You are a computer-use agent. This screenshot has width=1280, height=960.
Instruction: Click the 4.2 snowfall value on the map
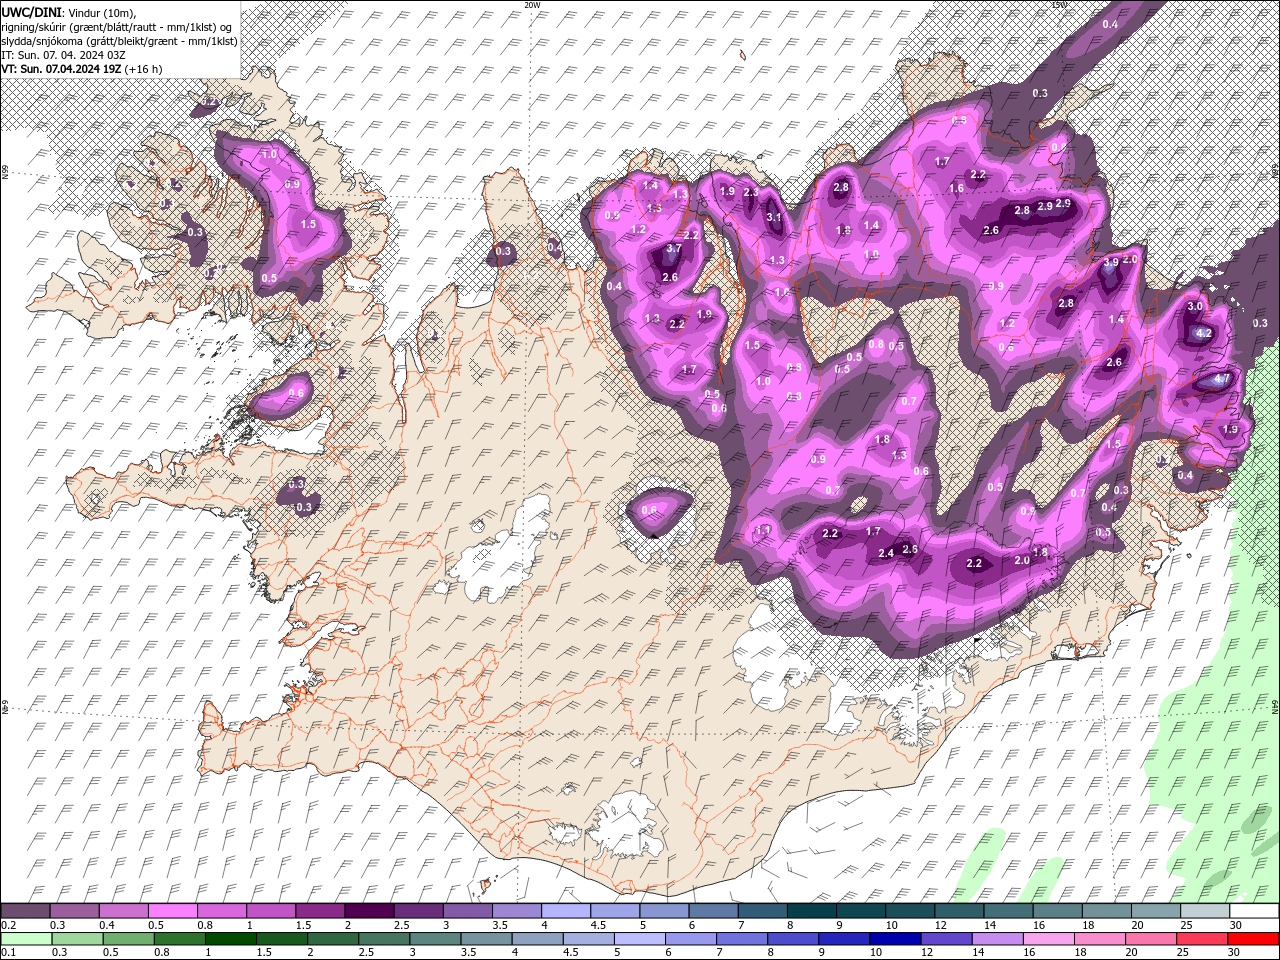[1204, 333]
